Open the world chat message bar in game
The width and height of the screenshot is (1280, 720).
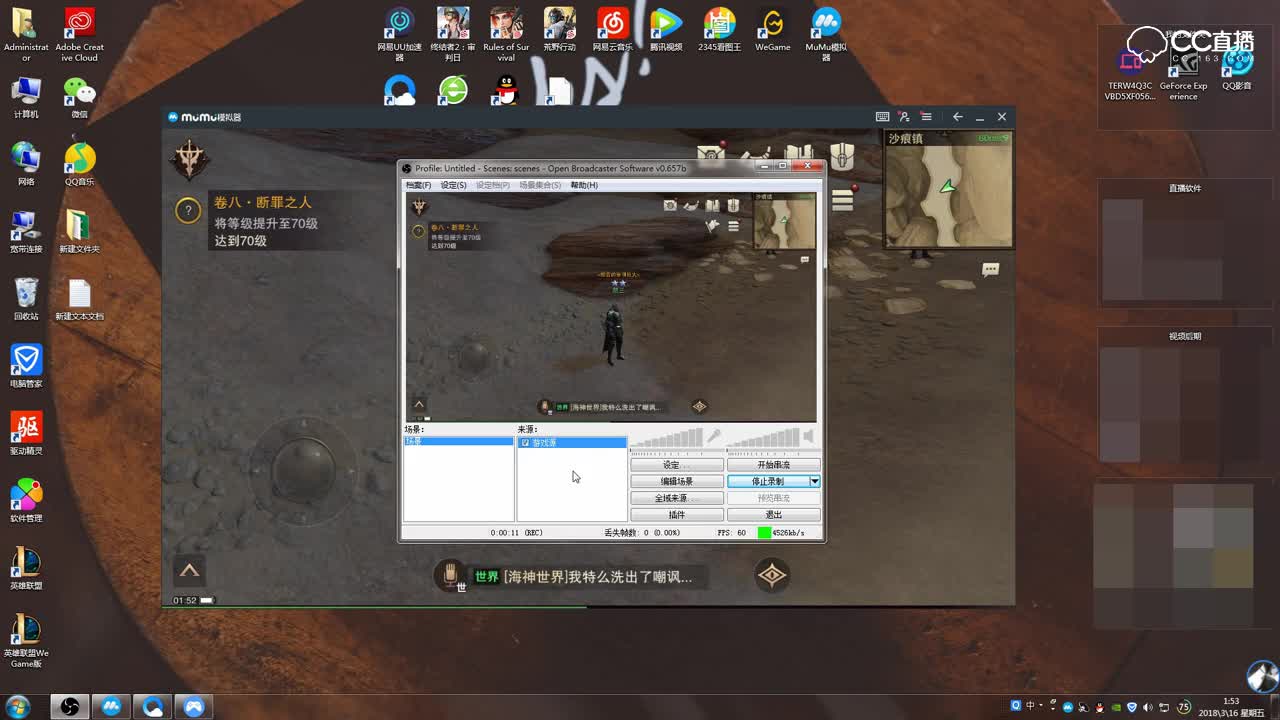pyautogui.click(x=589, y=576)
